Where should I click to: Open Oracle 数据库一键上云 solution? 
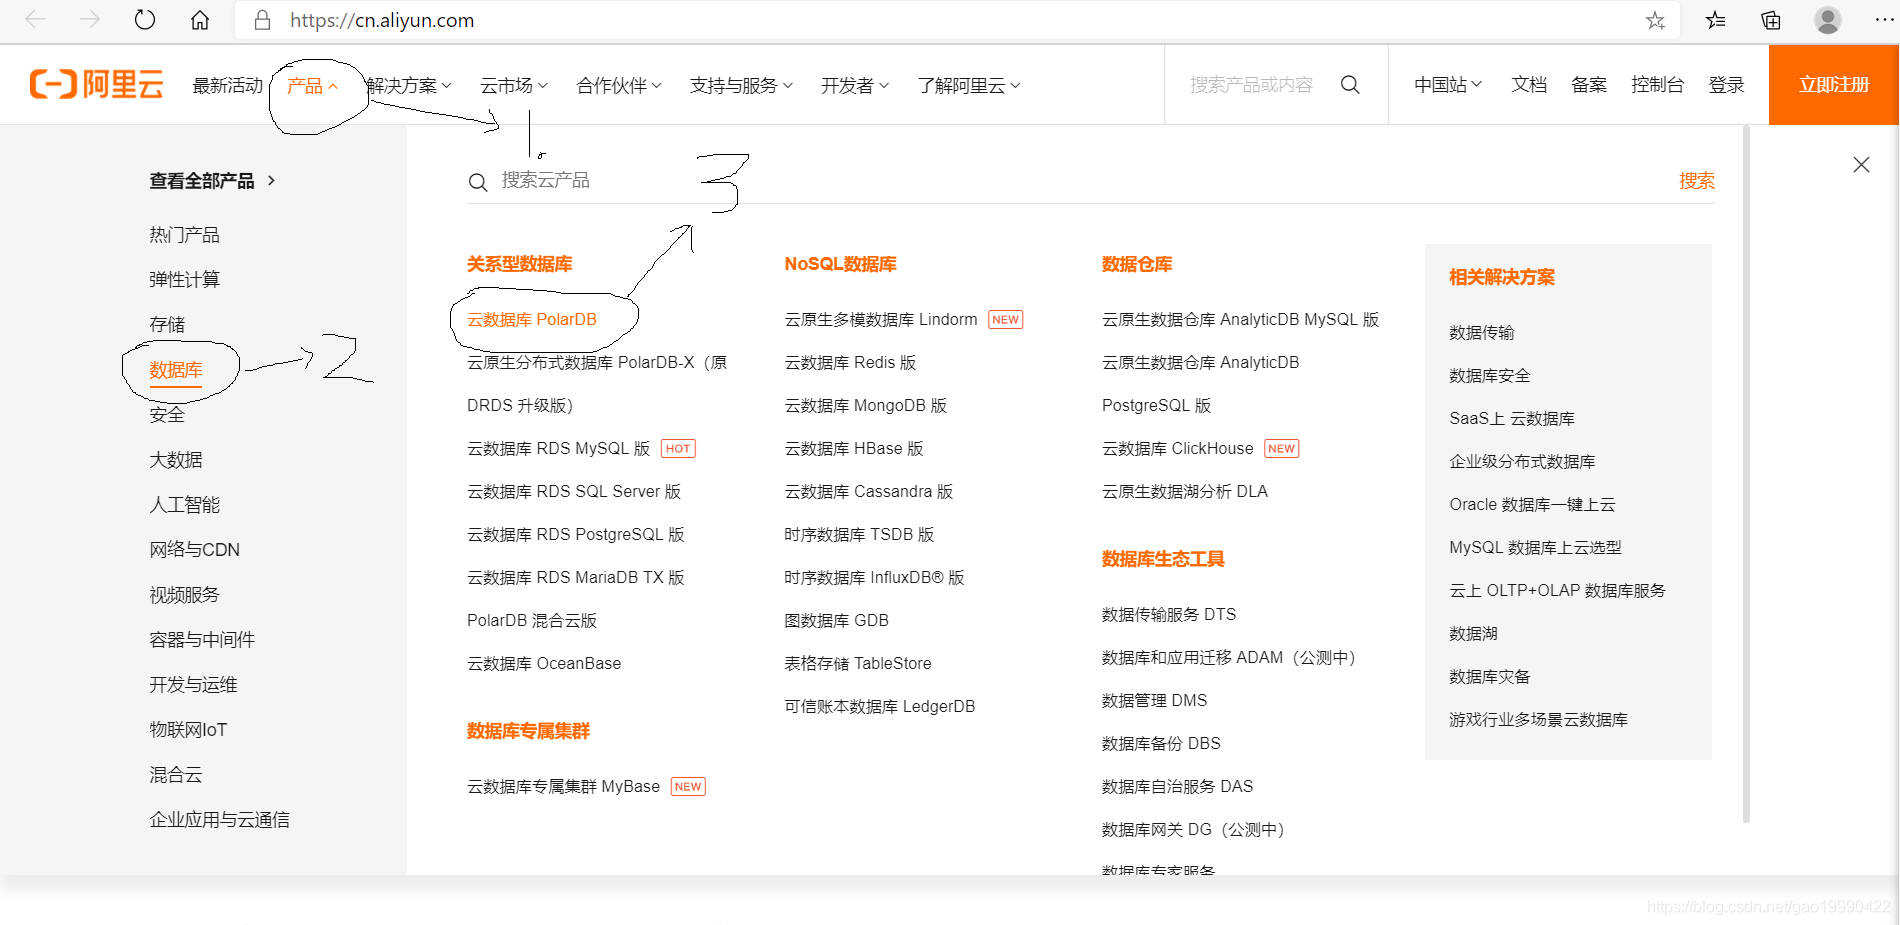click(x=1532, y=505)
